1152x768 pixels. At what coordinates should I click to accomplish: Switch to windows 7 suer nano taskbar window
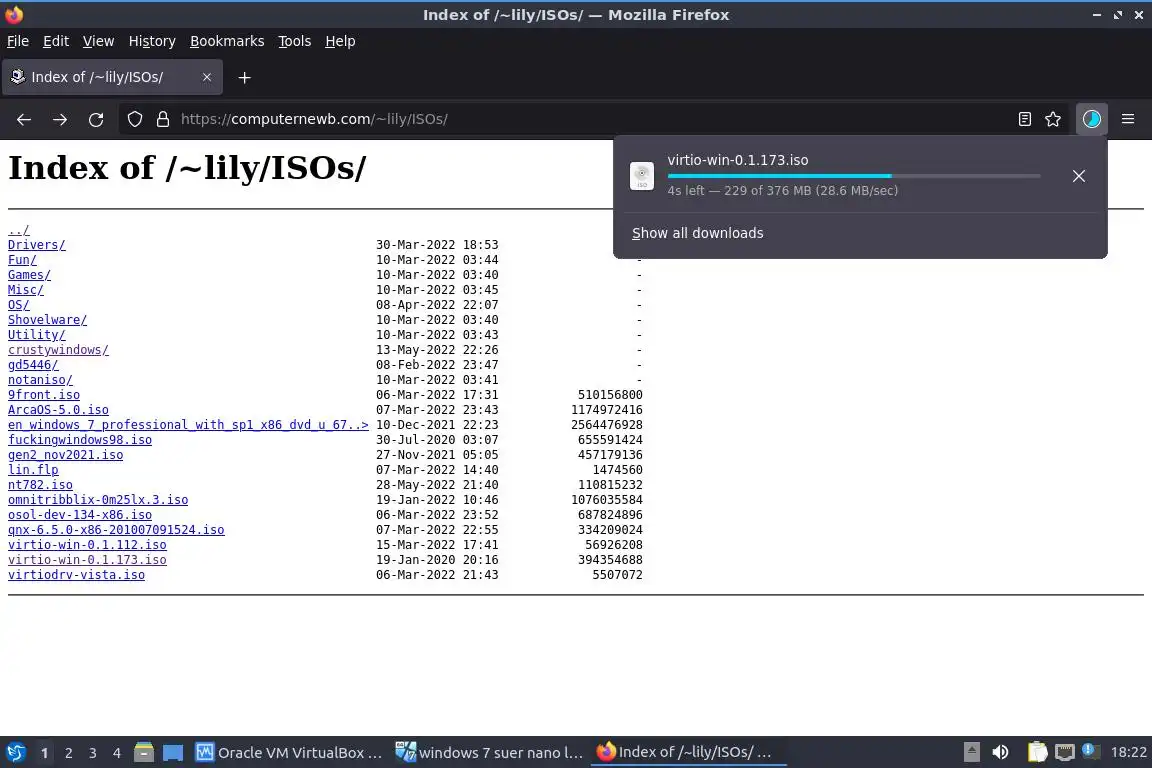[x=489, y=753]
